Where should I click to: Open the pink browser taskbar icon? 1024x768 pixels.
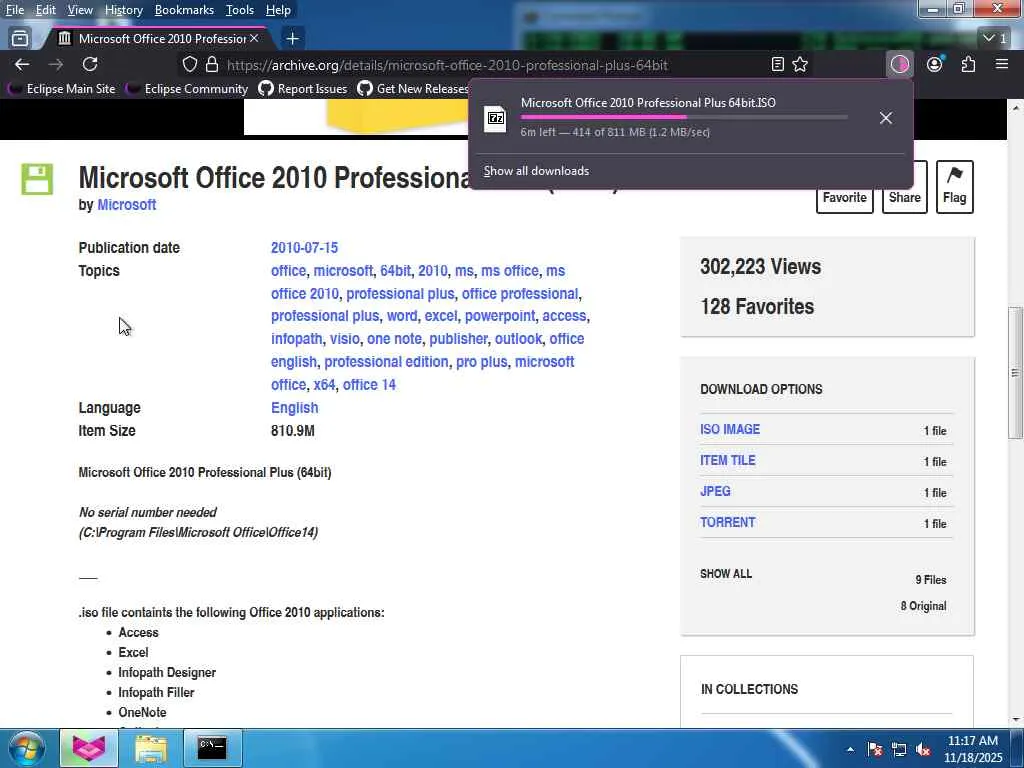coord(89,748)
